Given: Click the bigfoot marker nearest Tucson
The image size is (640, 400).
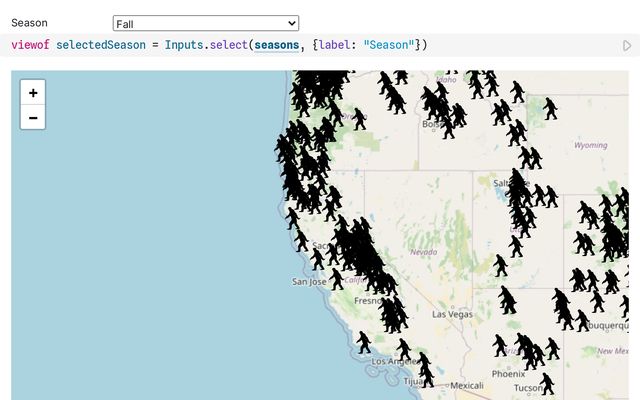Looking at the screenshot, I should 547,384.
